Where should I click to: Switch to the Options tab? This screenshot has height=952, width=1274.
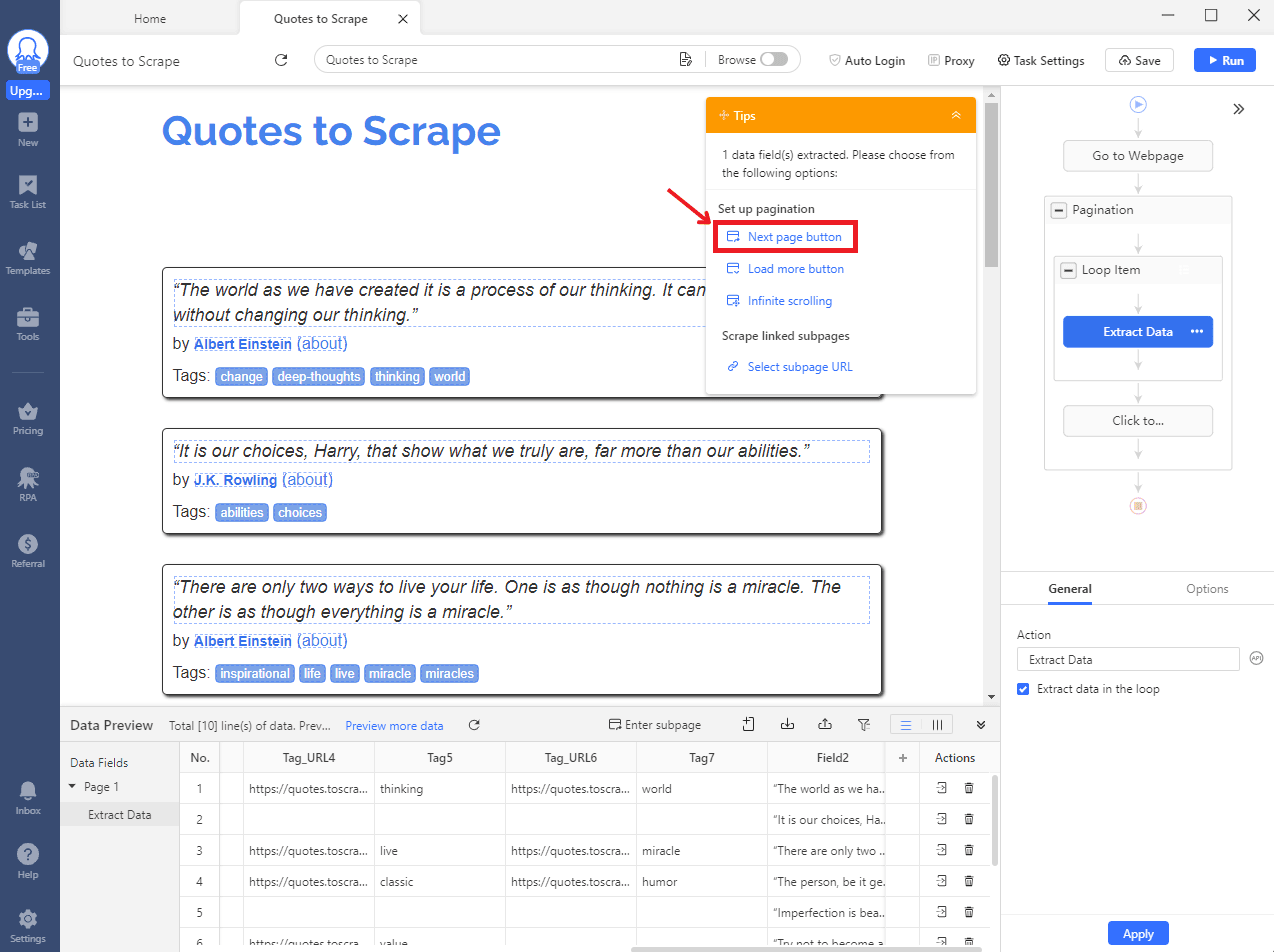pos(1206,589)
